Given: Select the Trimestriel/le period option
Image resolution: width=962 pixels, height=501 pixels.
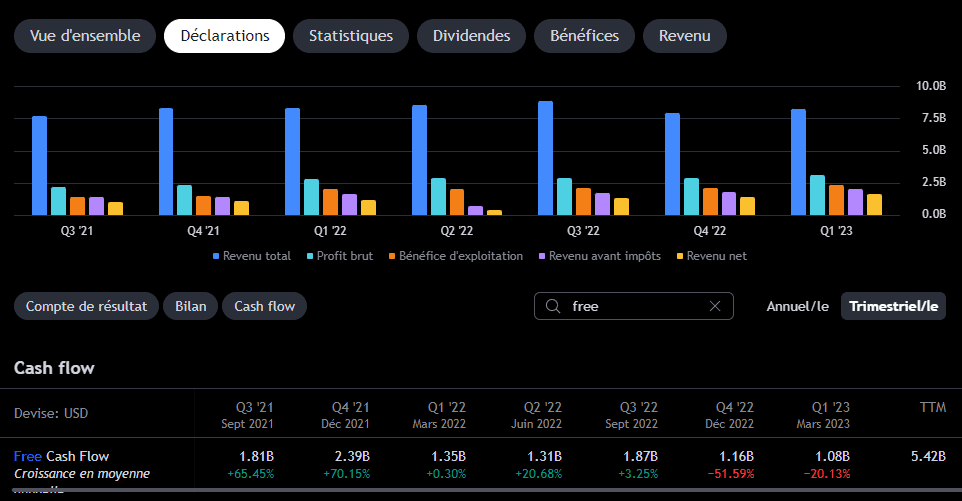Looking at the screenshot, I should point(893,306).
